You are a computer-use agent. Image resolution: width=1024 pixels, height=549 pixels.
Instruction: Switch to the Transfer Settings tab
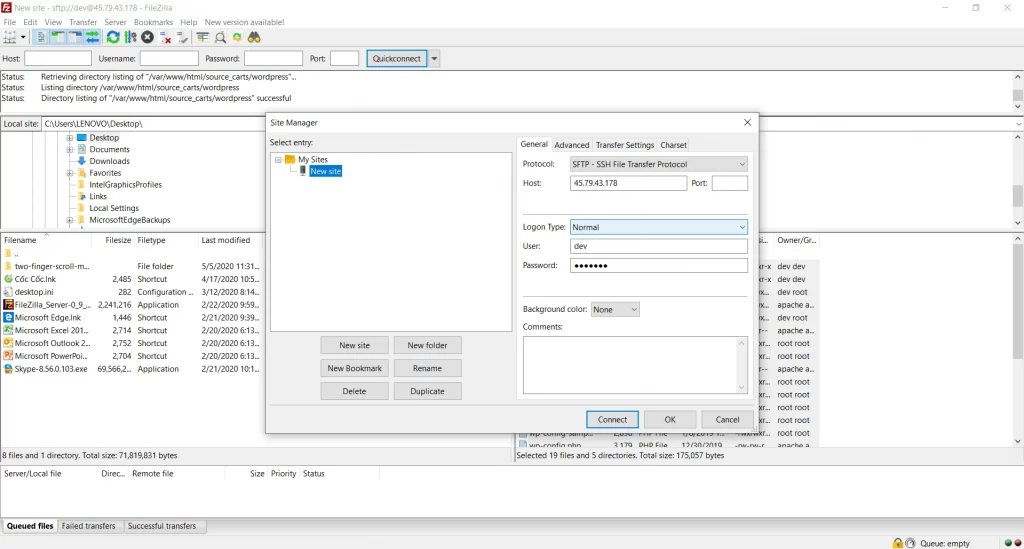[624, 145]
